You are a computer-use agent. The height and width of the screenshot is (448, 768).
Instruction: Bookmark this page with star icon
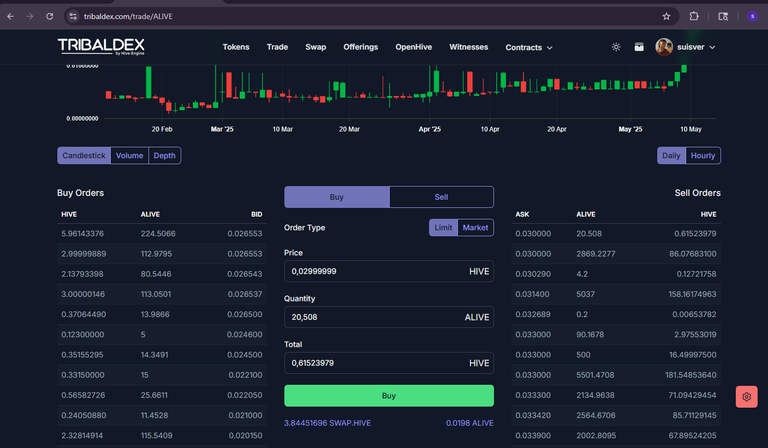click(666, 16)
